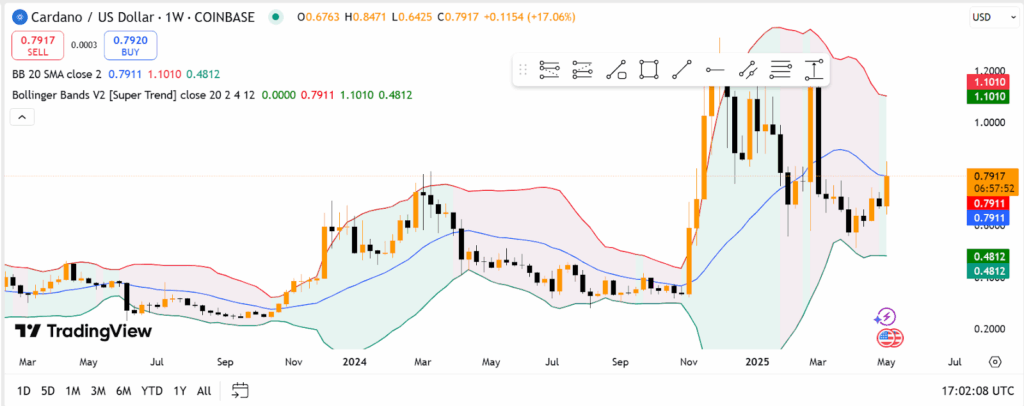Viewport: 1024px width, 406px height.
Task: Select the trend line tool
Action: pyautogui.click(x=682, y=69)
